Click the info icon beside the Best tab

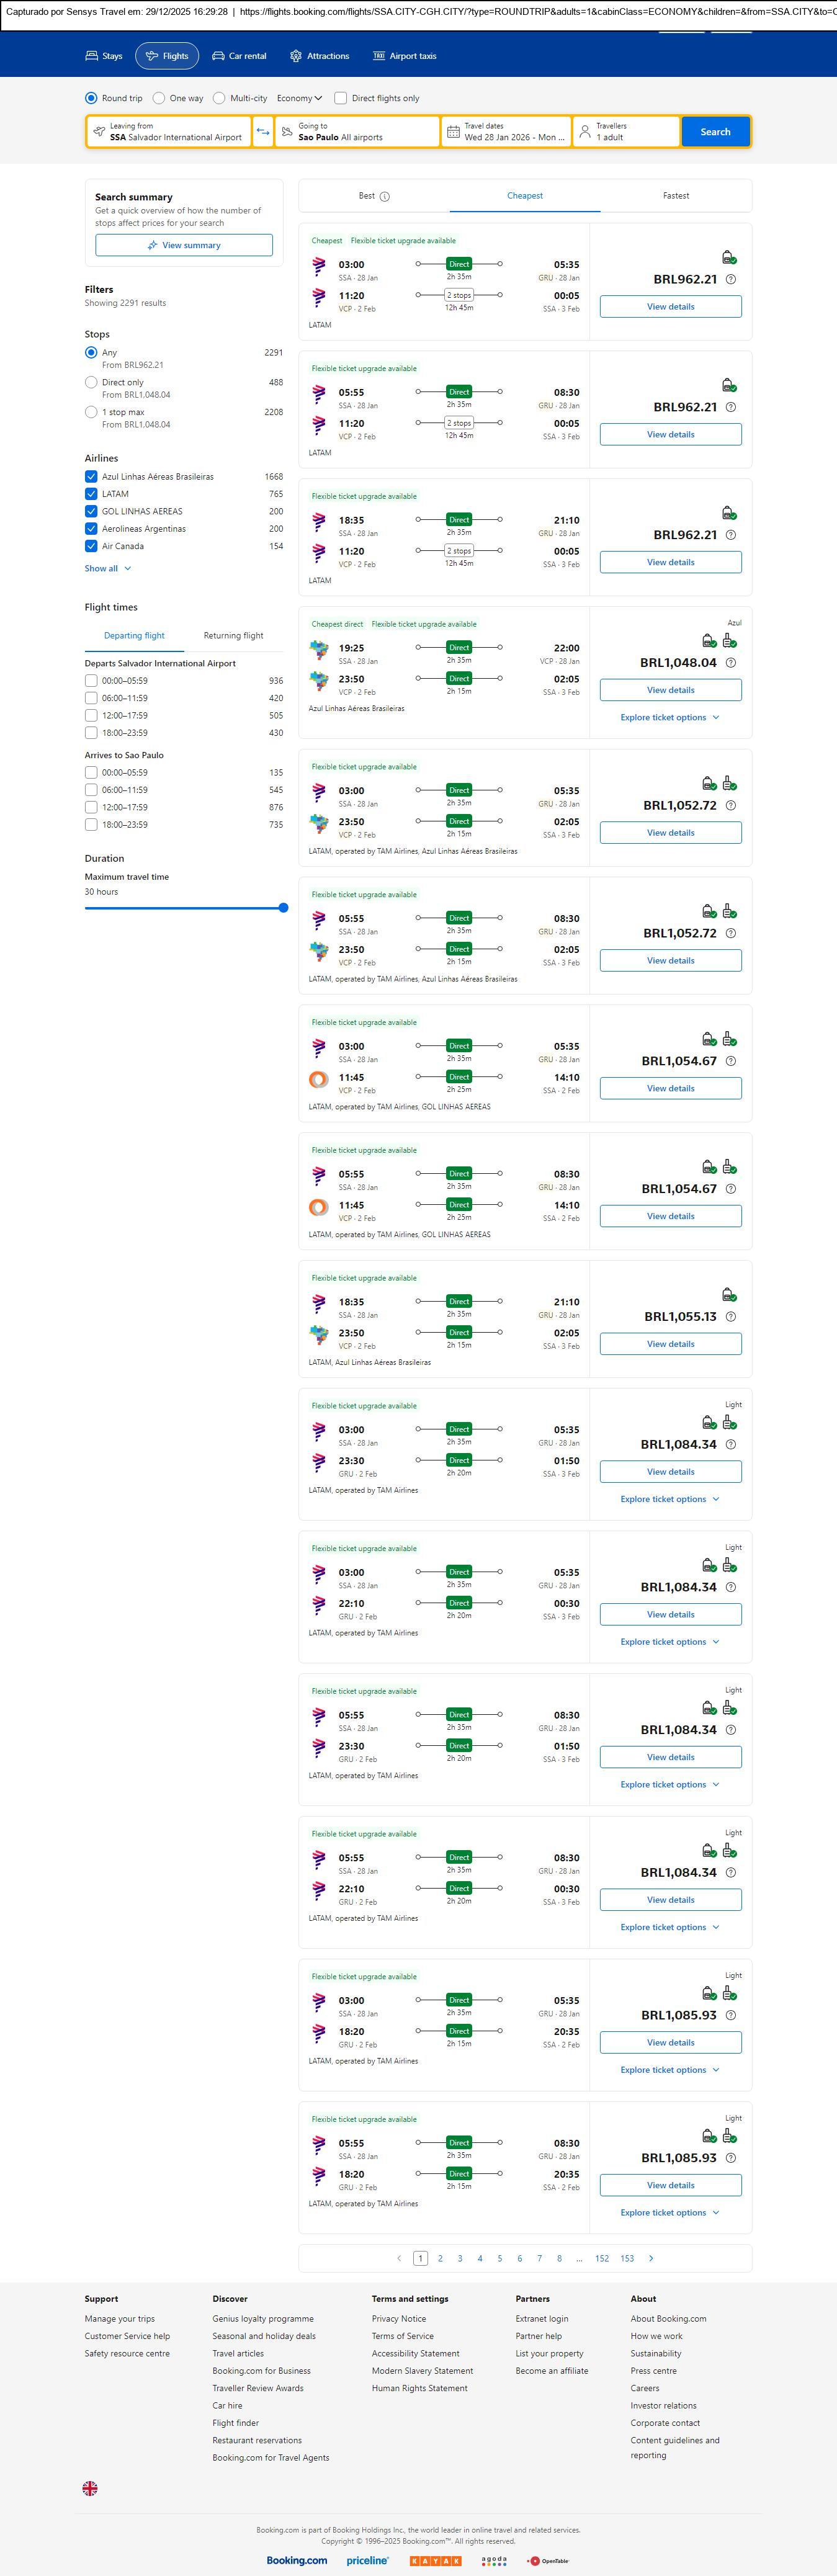385,196
